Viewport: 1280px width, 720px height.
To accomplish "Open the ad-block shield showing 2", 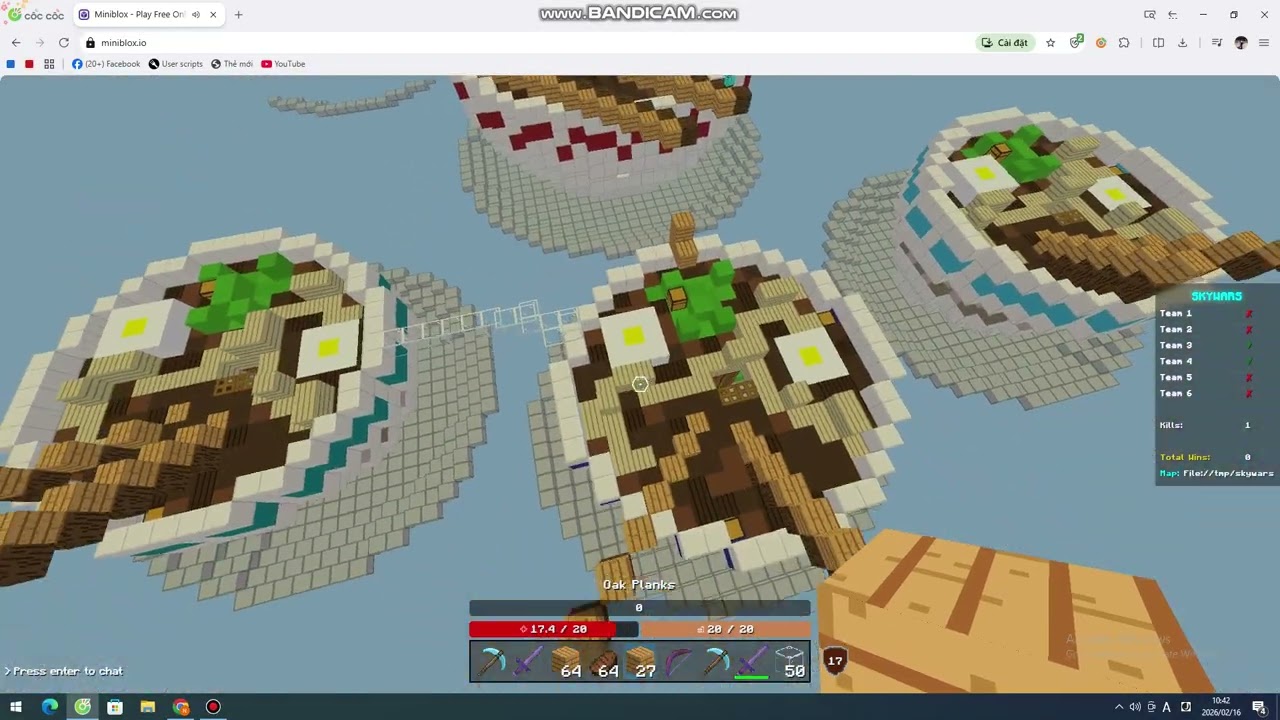I will (x=1076, y=42).
